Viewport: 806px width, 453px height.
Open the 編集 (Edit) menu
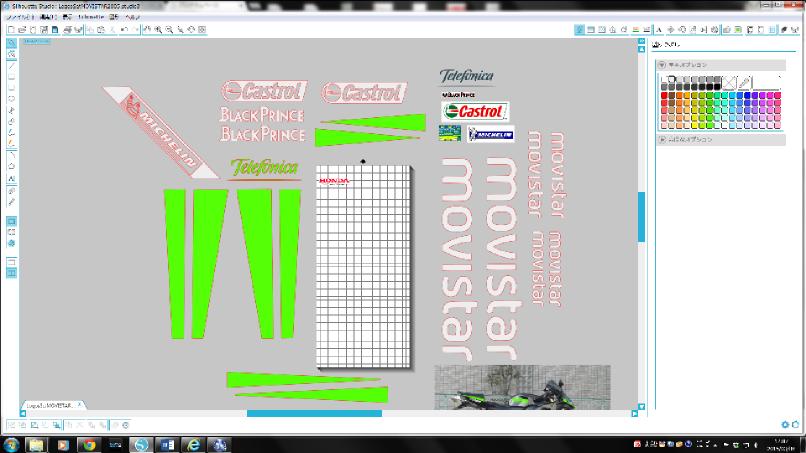click(x=48, y=17)
